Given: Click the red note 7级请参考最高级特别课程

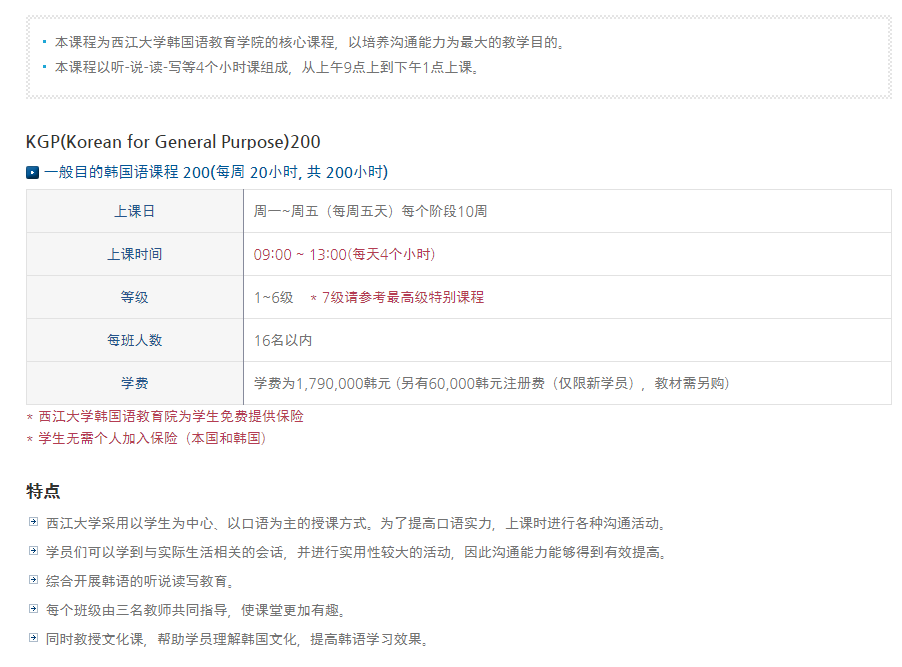Looking at the screenshot, I should [x=402, y=297].
